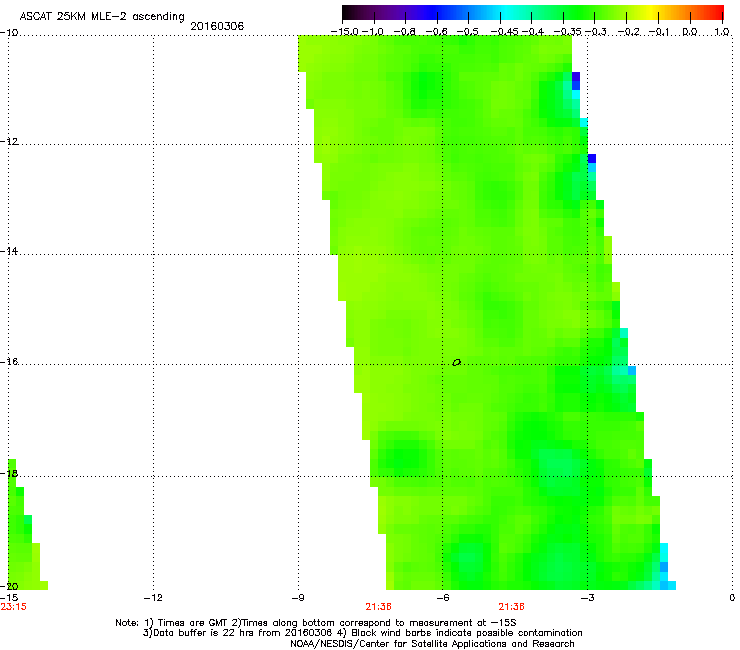Screen dimensions: 740x650
Task: Click the -0.8 color bar label
Action: click(405, 32)
